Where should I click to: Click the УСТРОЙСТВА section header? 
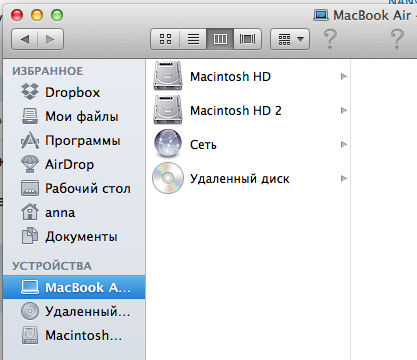click(x=52, y=266)
